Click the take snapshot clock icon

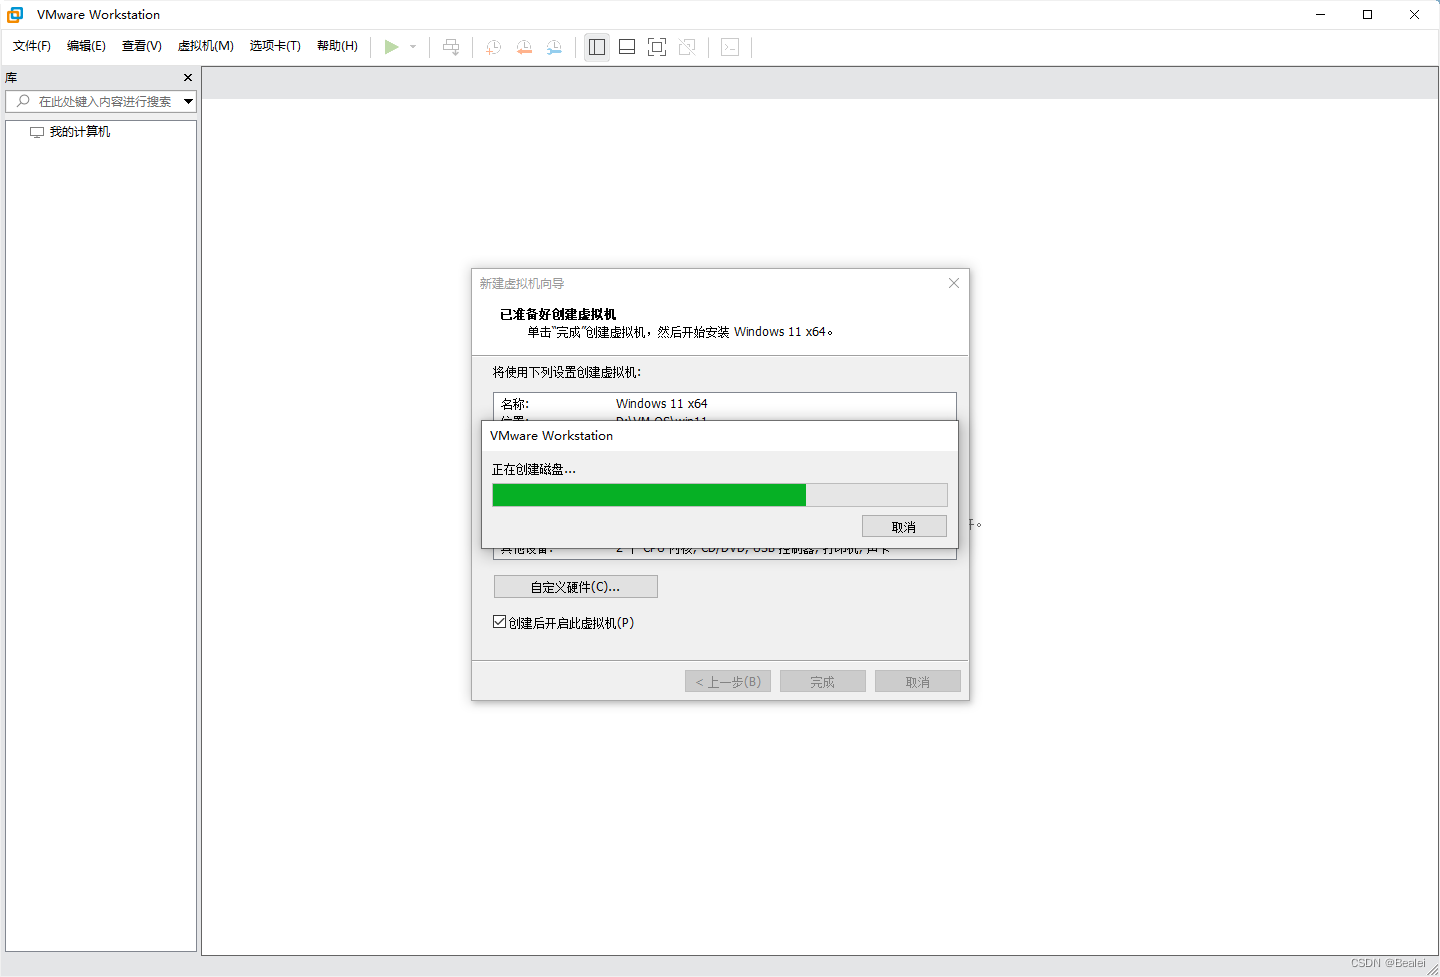tap(493, 47)
